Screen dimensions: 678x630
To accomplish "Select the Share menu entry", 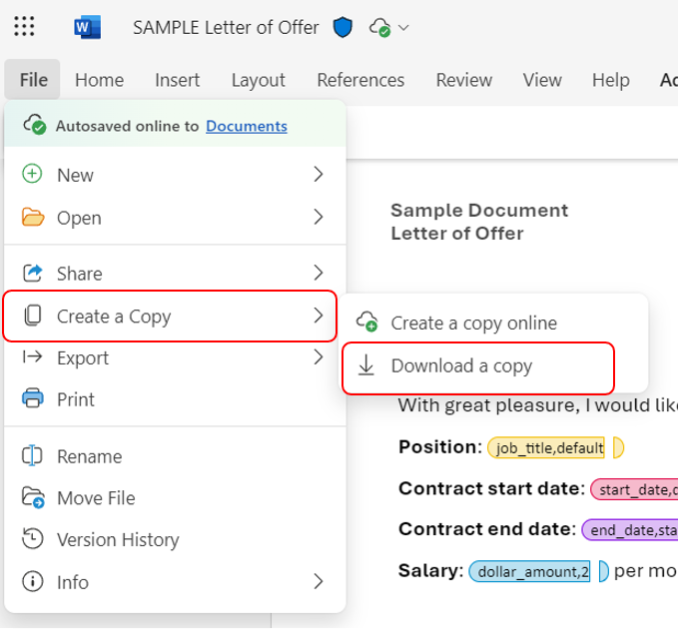I will [79, 273].
